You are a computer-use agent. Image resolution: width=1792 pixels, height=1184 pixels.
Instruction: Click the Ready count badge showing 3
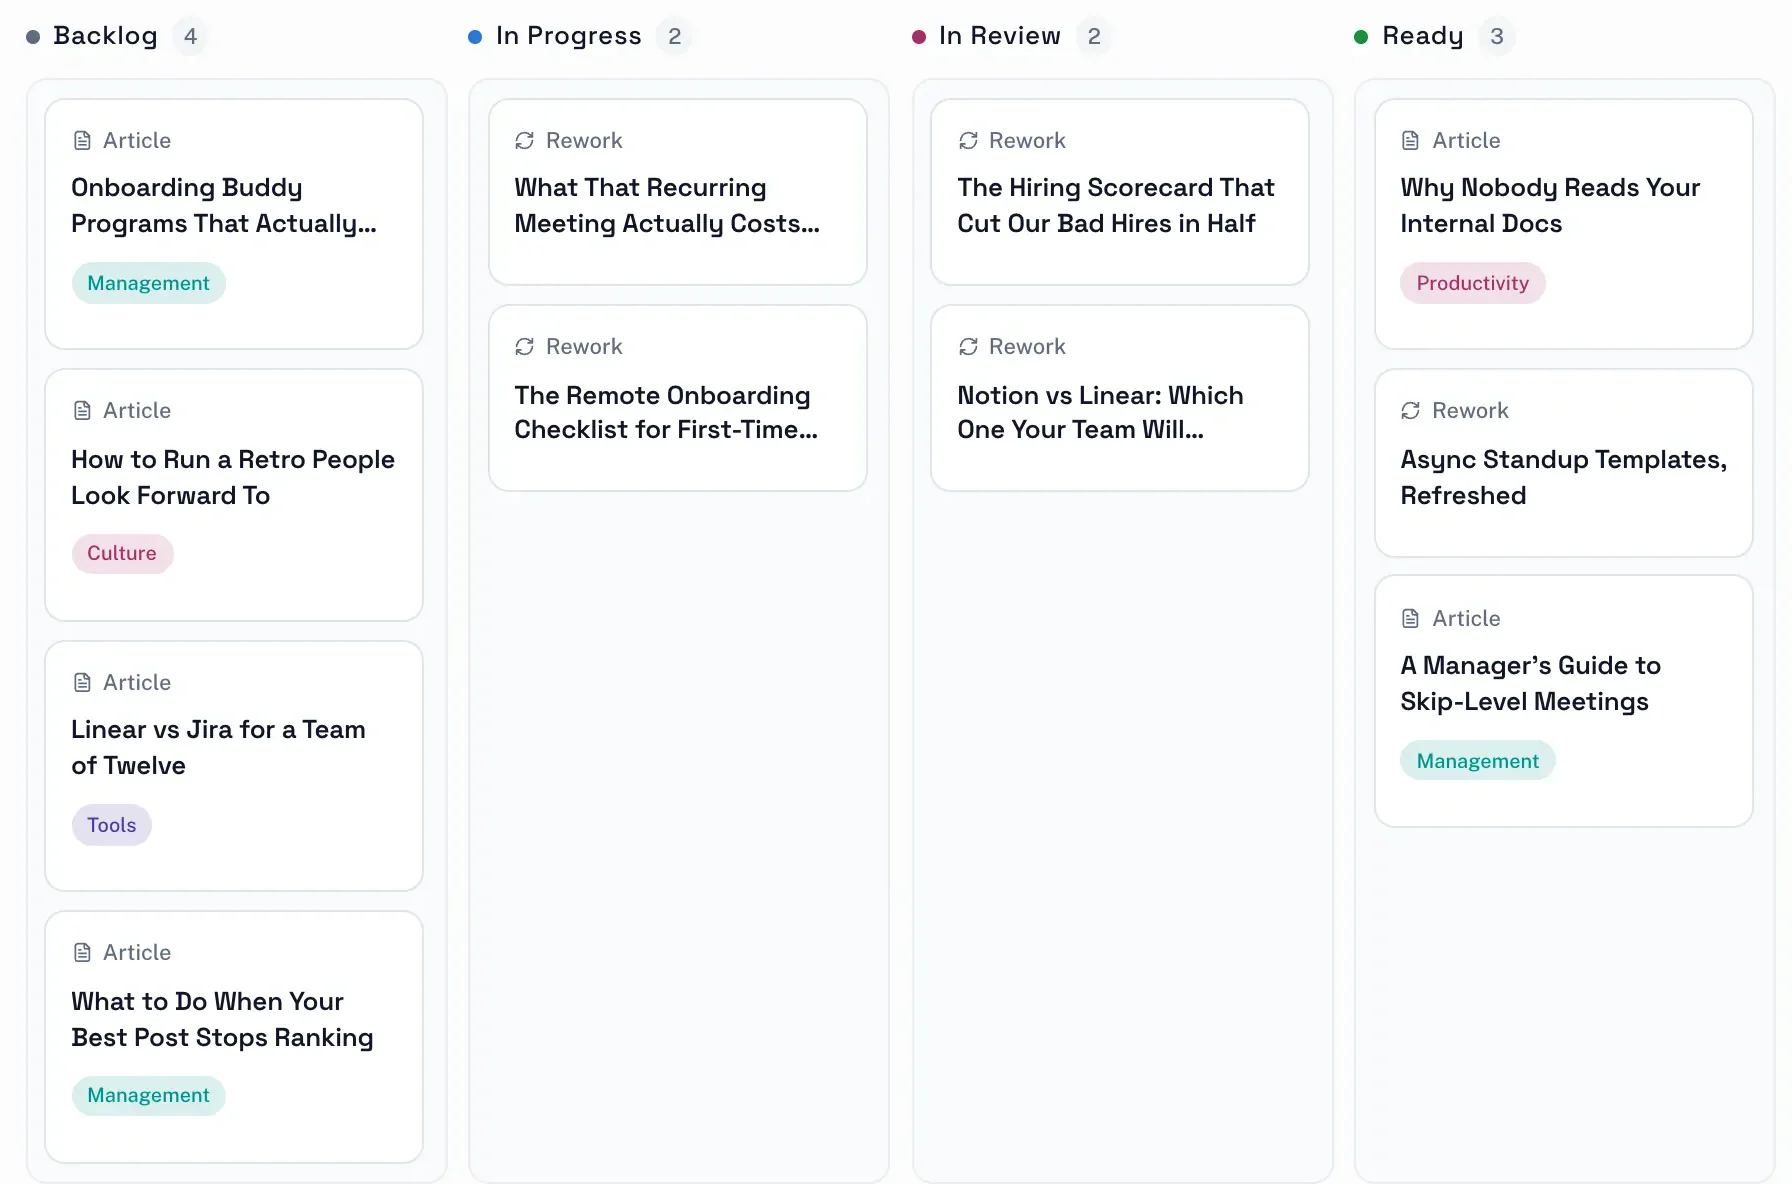[1497, 37]
